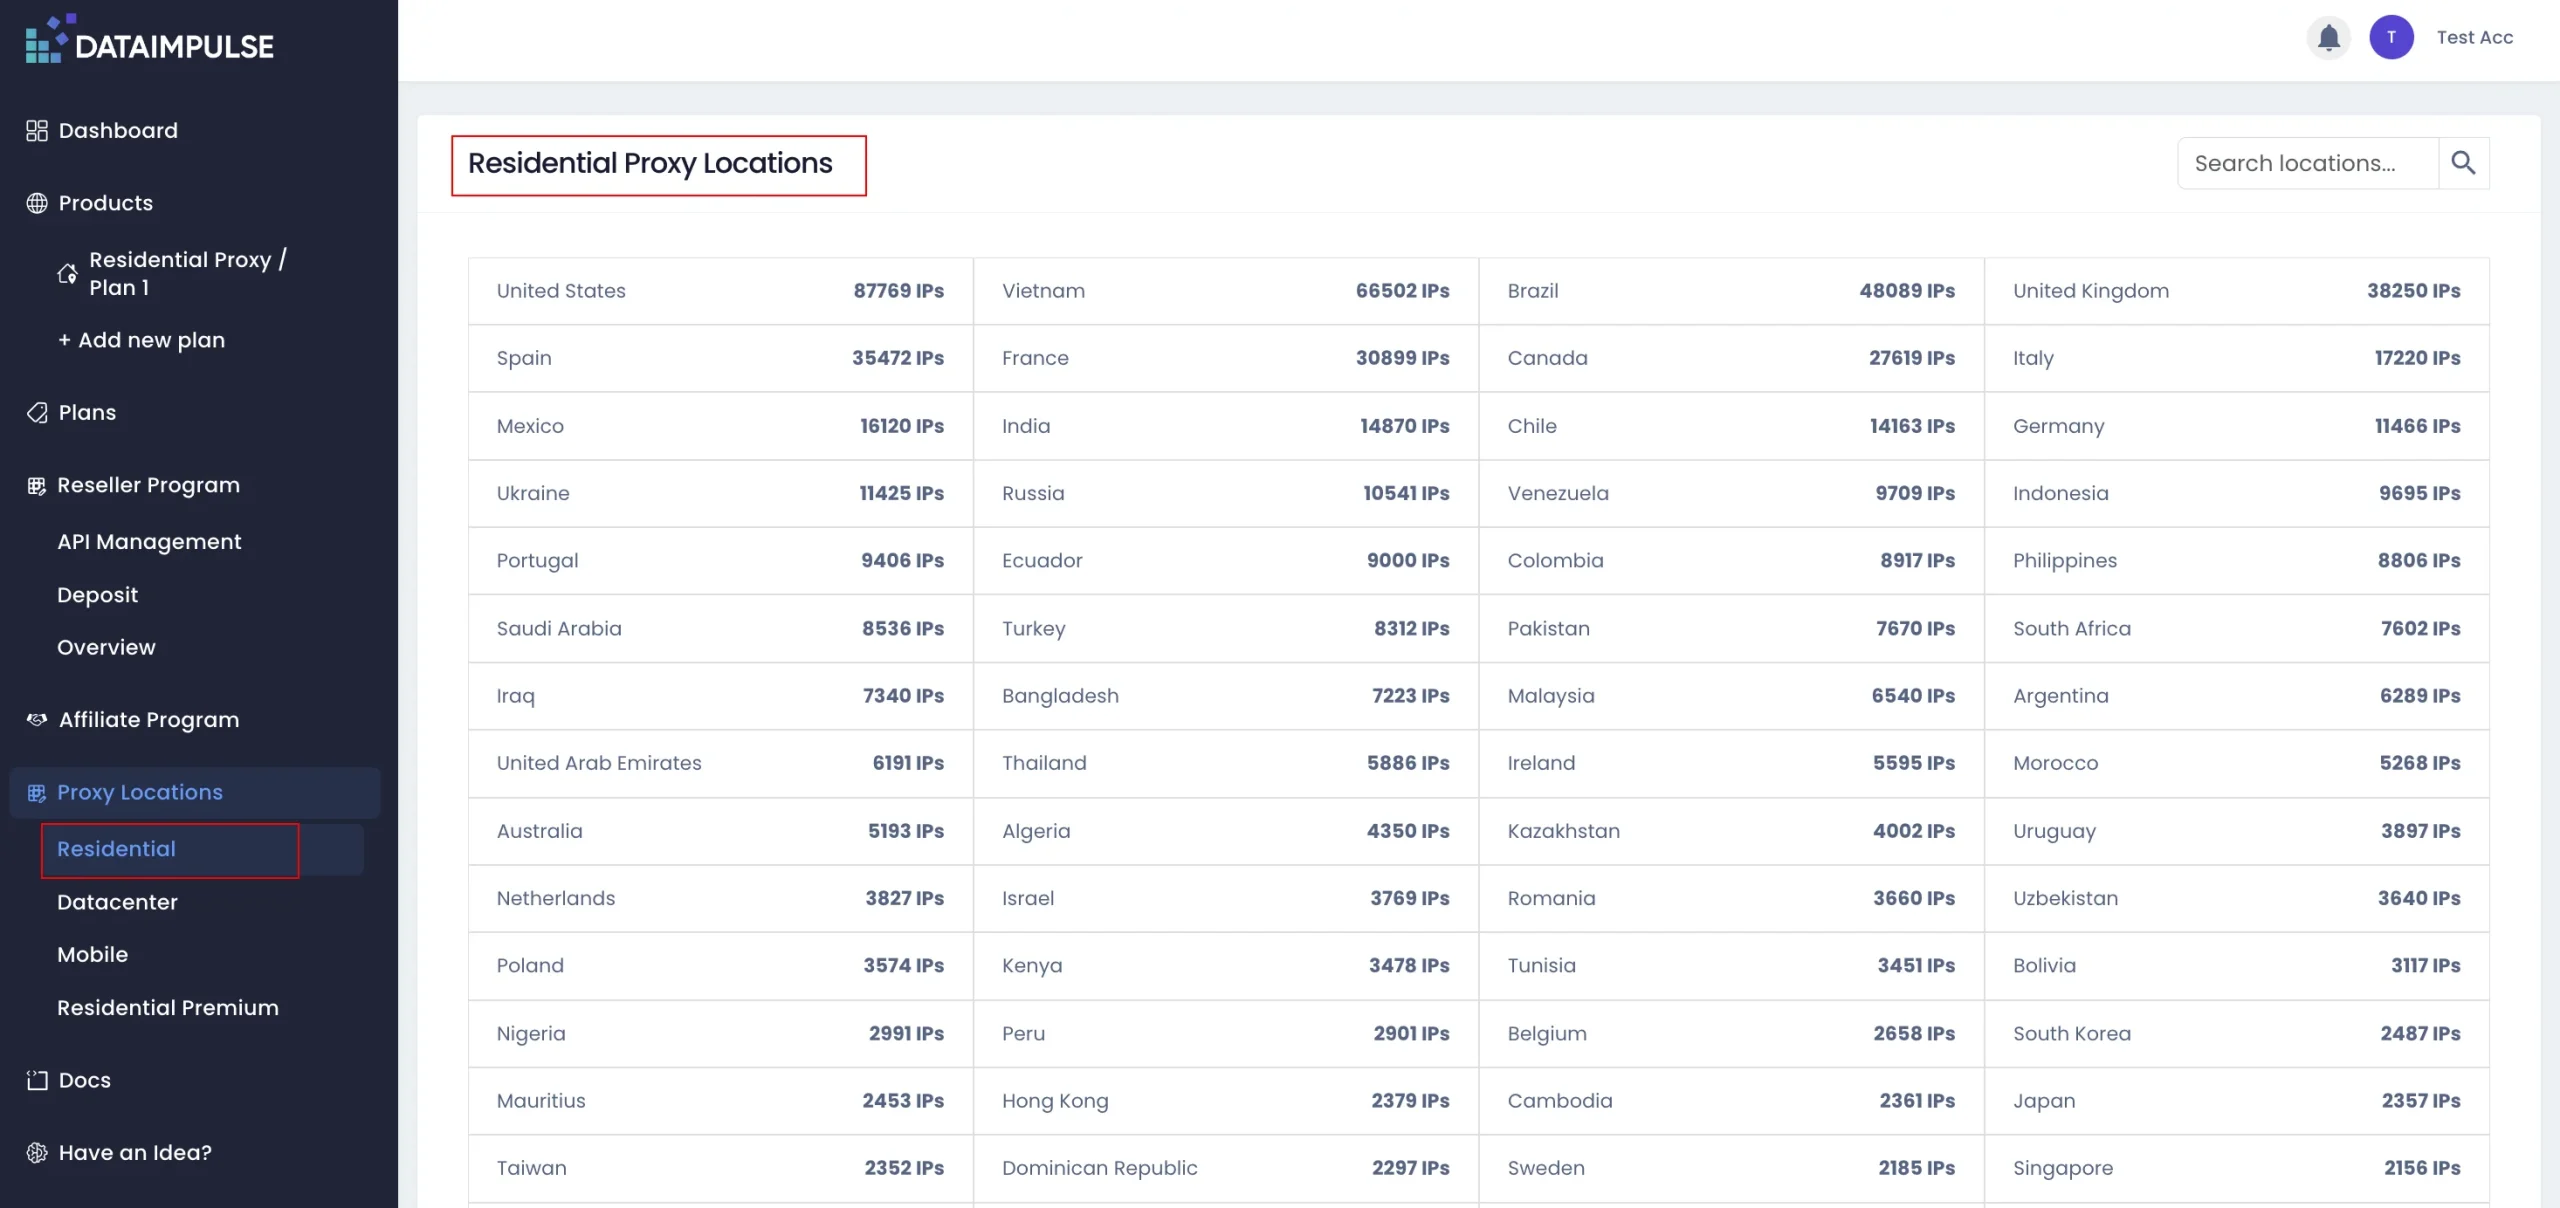2560x1208 pixels.
Task: Click the Proxy Locations icon
Action: point(36,793)
